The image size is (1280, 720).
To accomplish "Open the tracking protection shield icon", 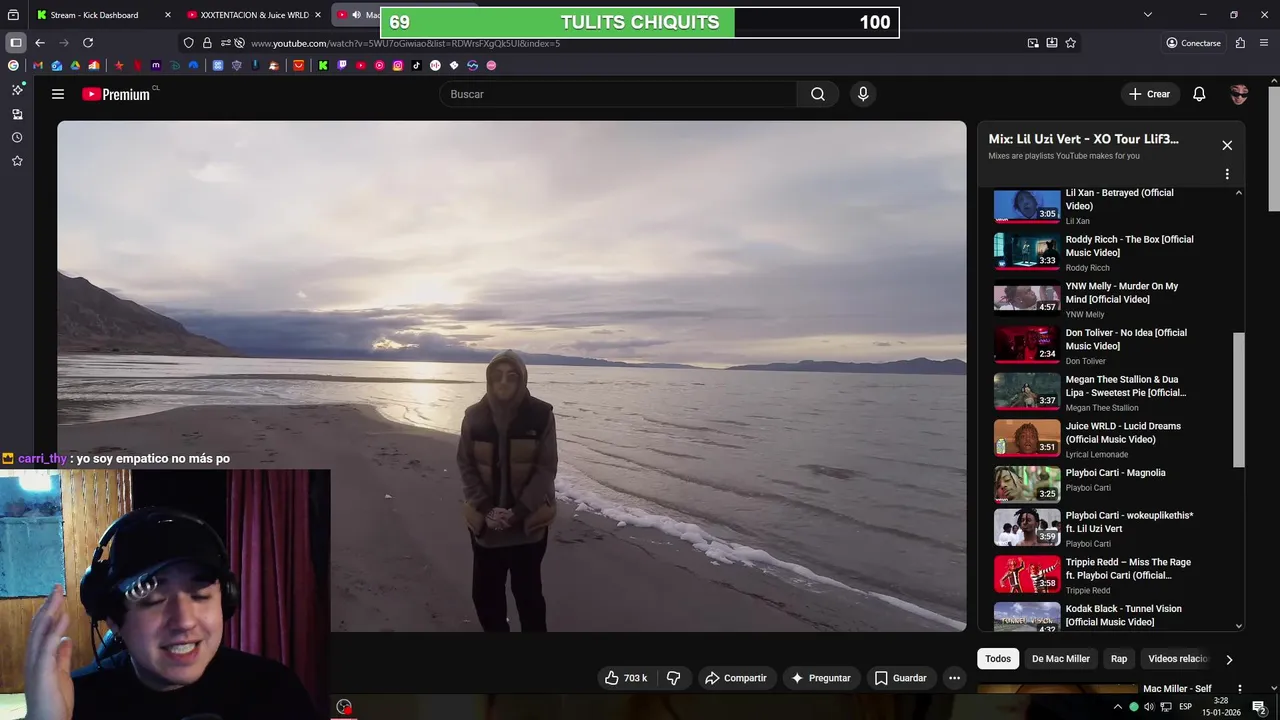I will point(188,43).
